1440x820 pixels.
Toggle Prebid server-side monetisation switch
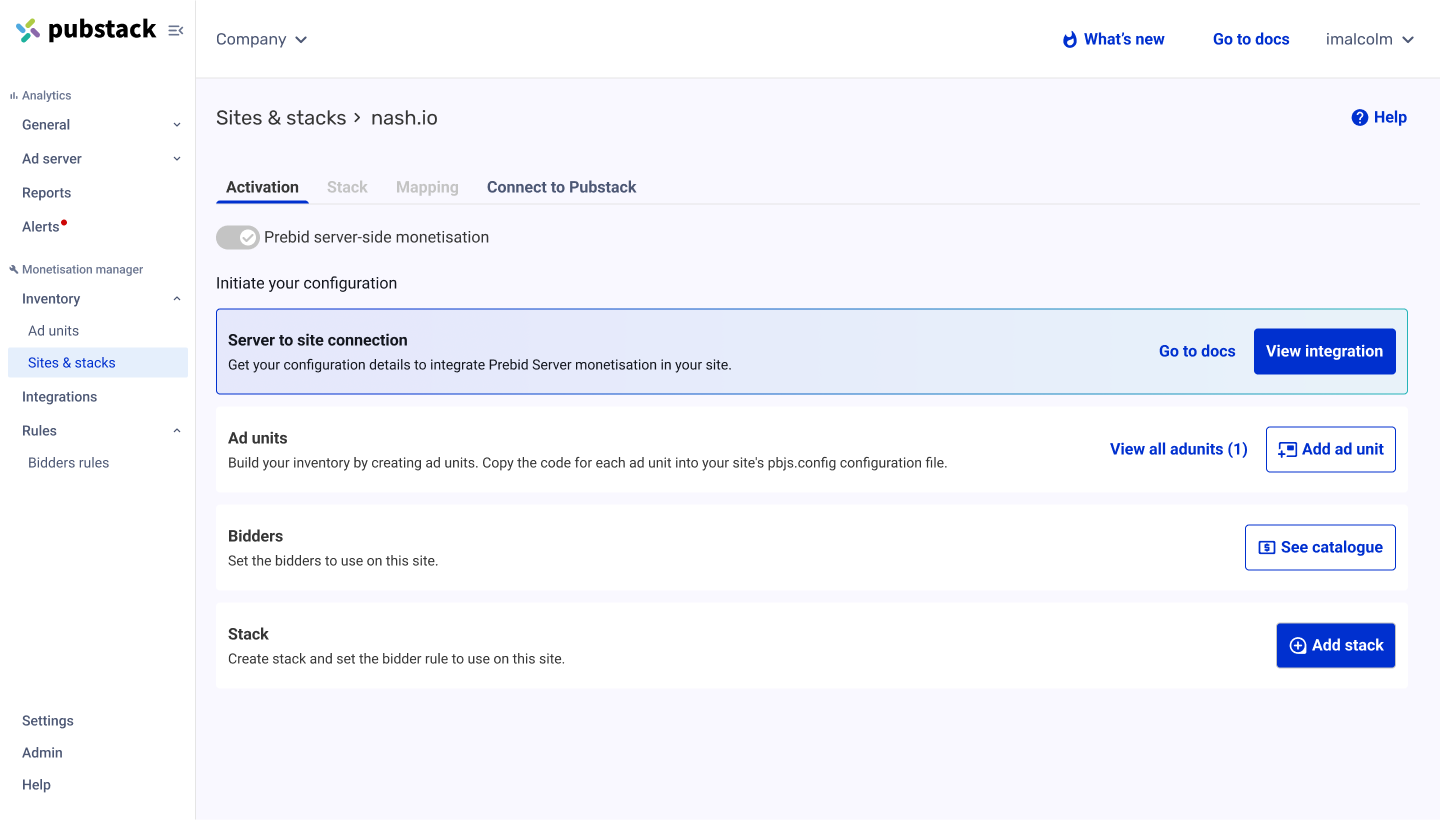point(238,238)
